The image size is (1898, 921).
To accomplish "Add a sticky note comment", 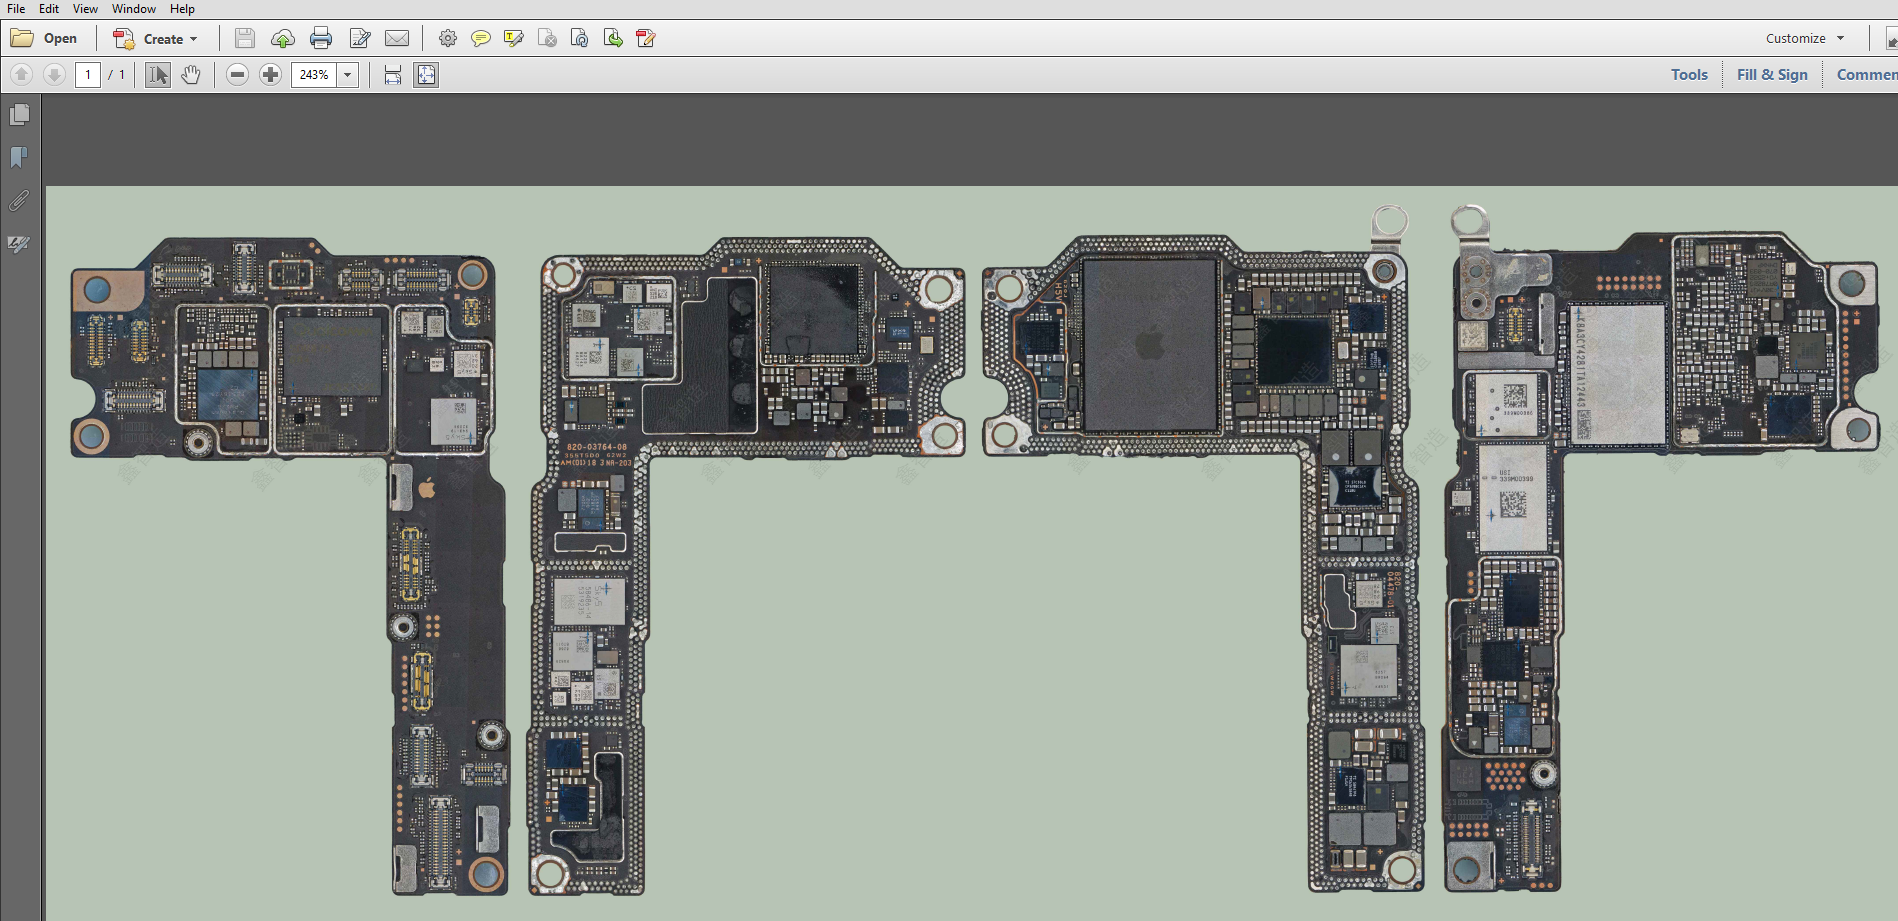I will coord(481,39).
